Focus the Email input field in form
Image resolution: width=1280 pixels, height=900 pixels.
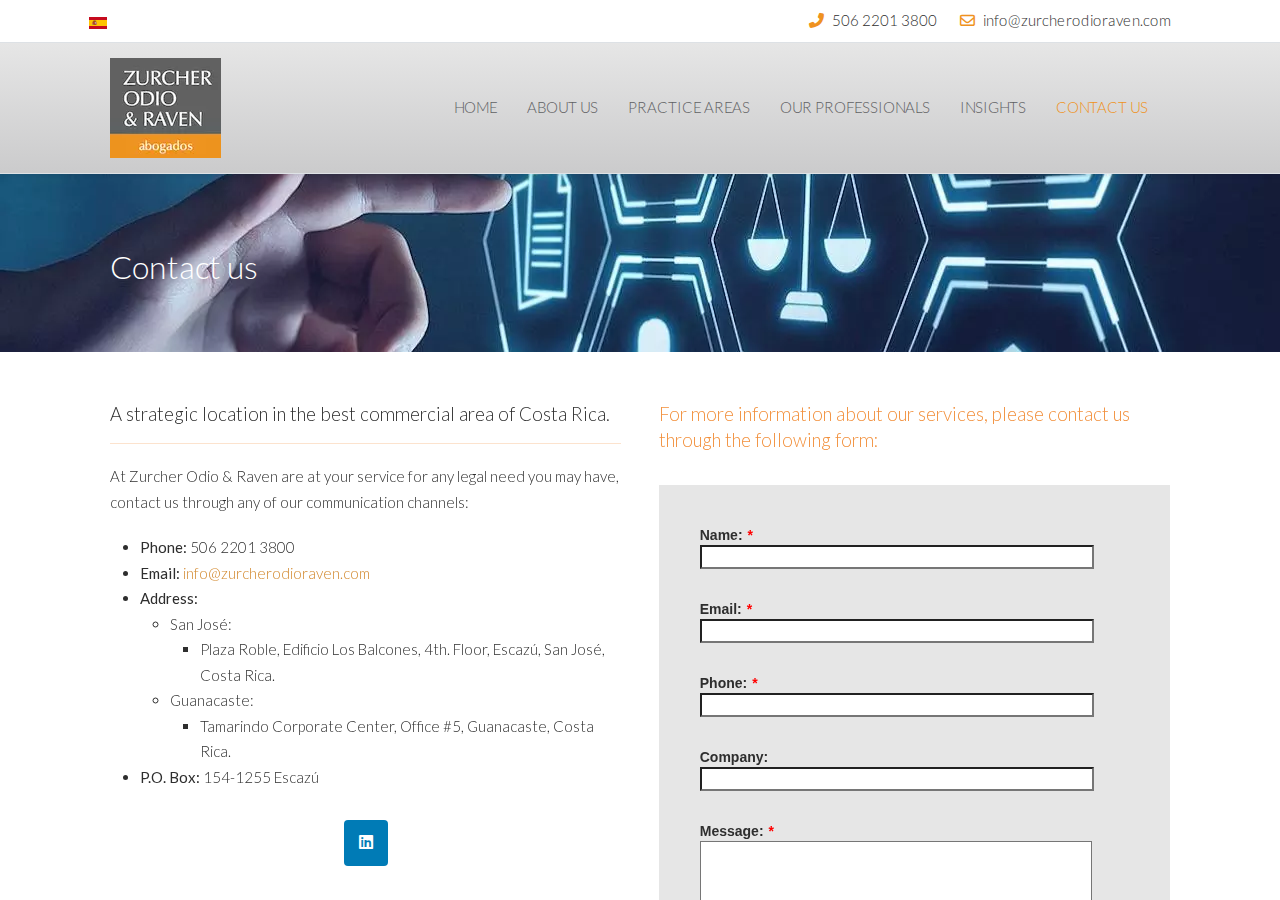pyautogui.click(x=897, y=631)
